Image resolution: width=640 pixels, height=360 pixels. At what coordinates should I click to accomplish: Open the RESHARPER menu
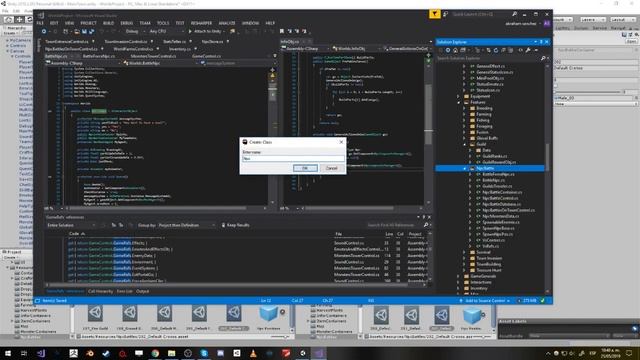201,23
